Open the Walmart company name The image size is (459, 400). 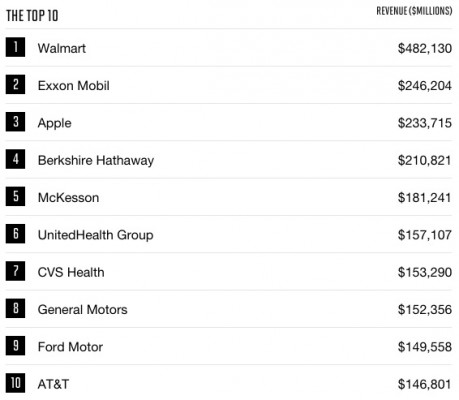[62, 48]
